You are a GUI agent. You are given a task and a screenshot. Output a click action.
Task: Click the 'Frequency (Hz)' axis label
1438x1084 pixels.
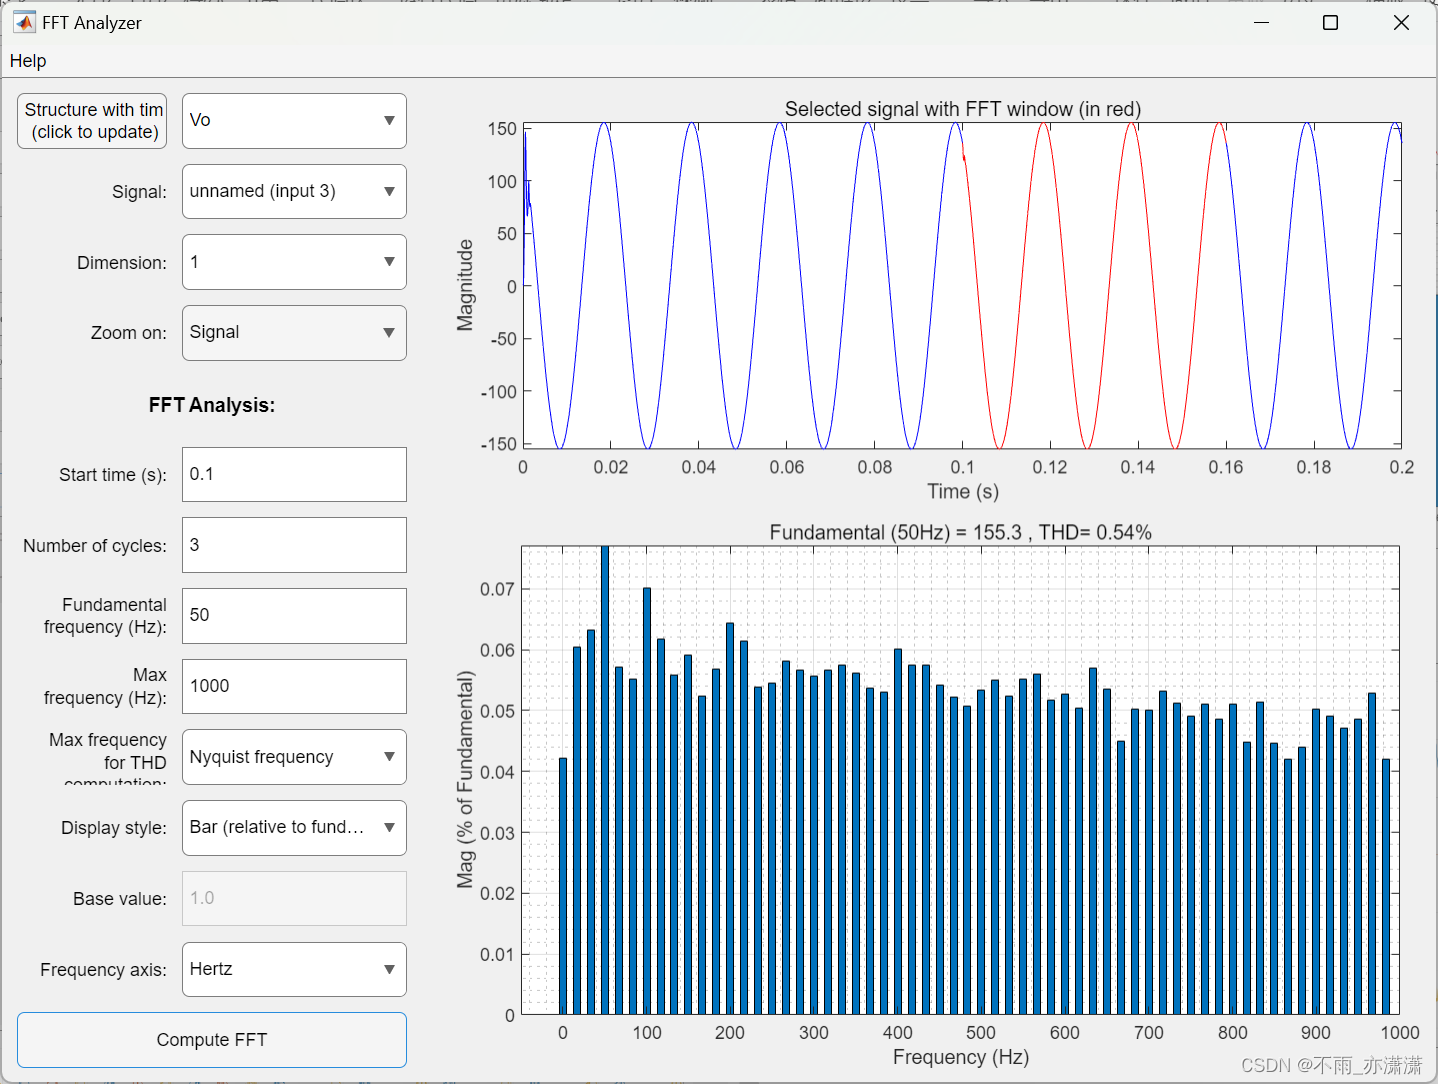tap(960, 1057)
